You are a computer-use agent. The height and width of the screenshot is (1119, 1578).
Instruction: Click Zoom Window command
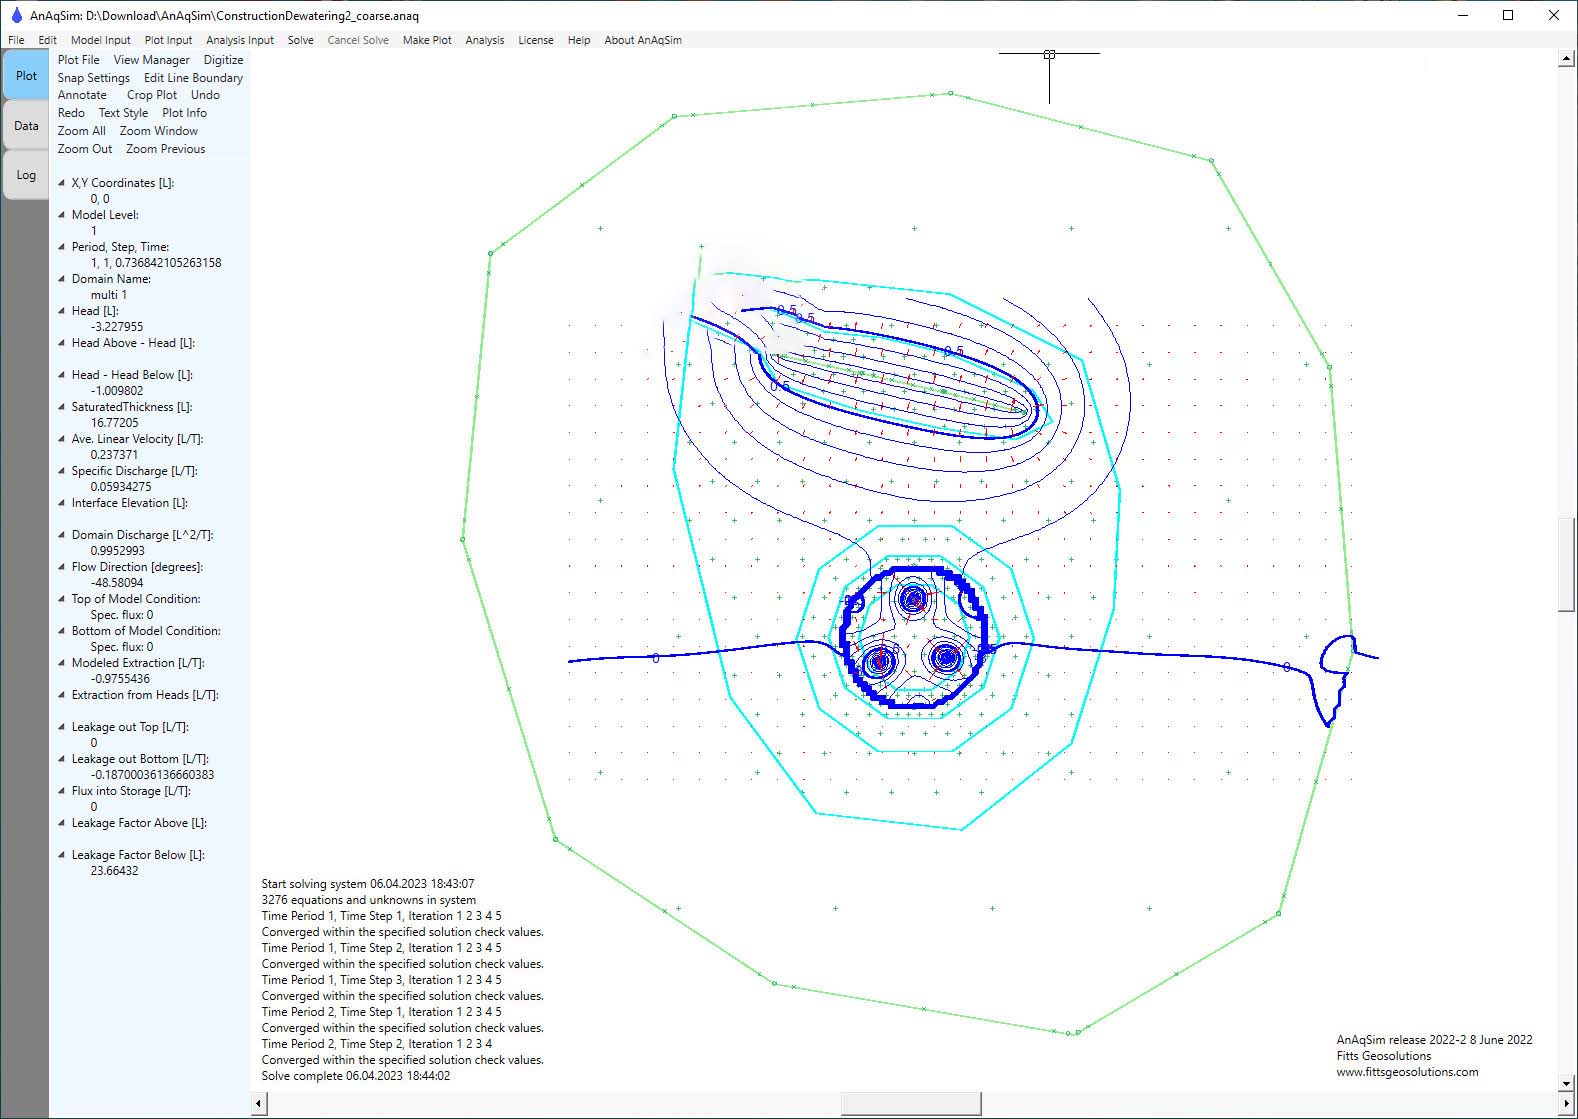click(158, 131)
